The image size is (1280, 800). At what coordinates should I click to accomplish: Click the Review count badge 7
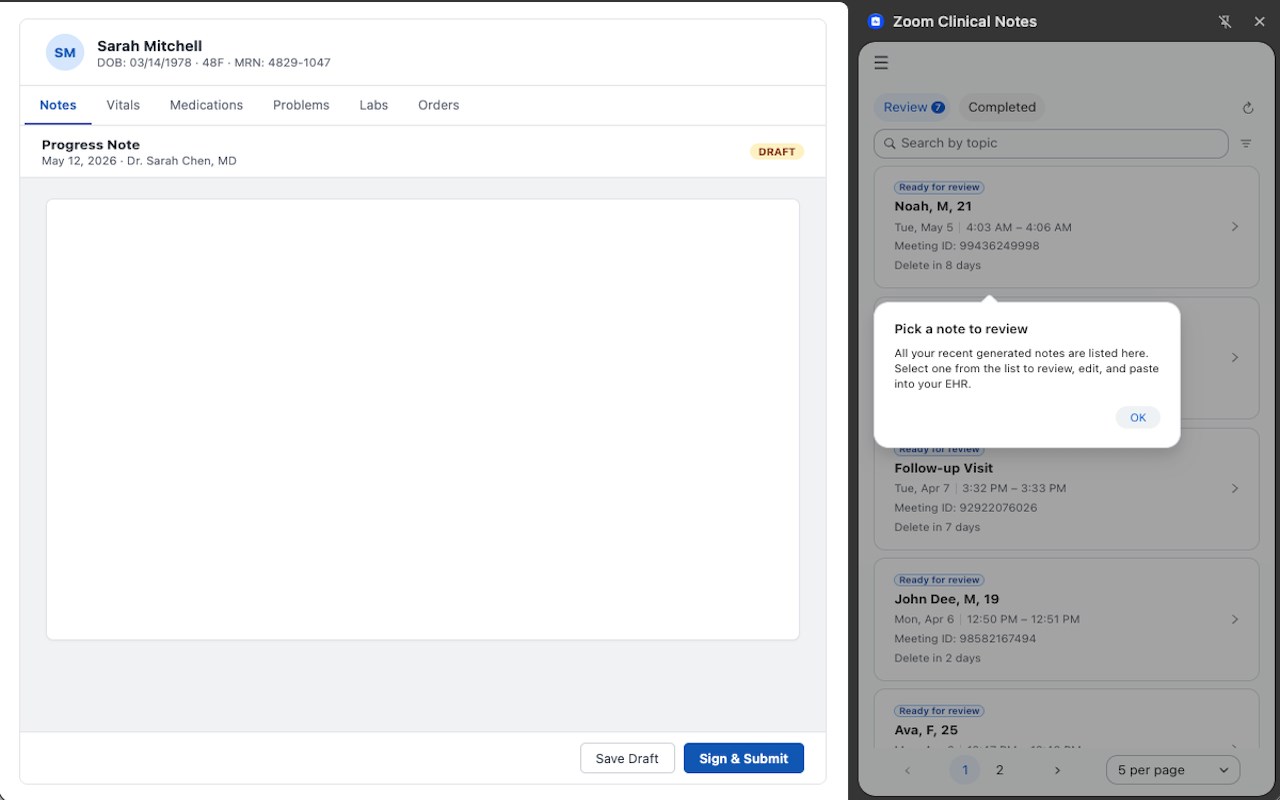coord(938,108)
